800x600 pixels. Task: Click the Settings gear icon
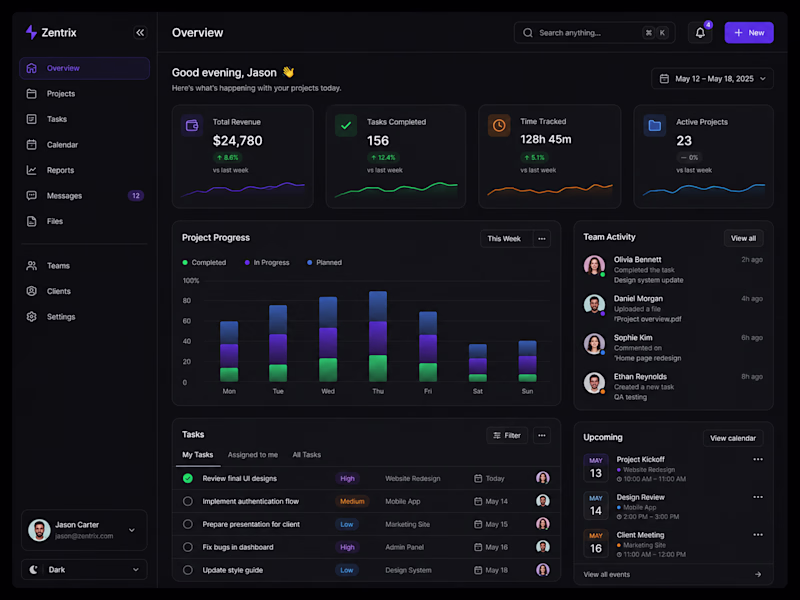(32, 317)
